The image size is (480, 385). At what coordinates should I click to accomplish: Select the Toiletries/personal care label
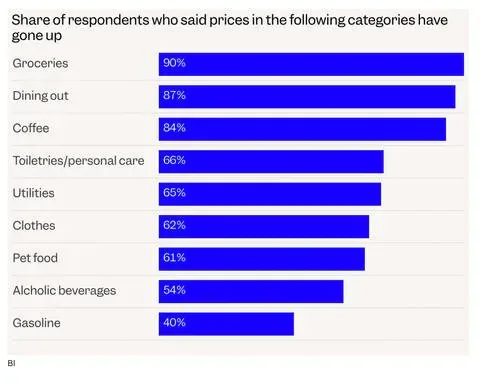(x=78, y=161)
